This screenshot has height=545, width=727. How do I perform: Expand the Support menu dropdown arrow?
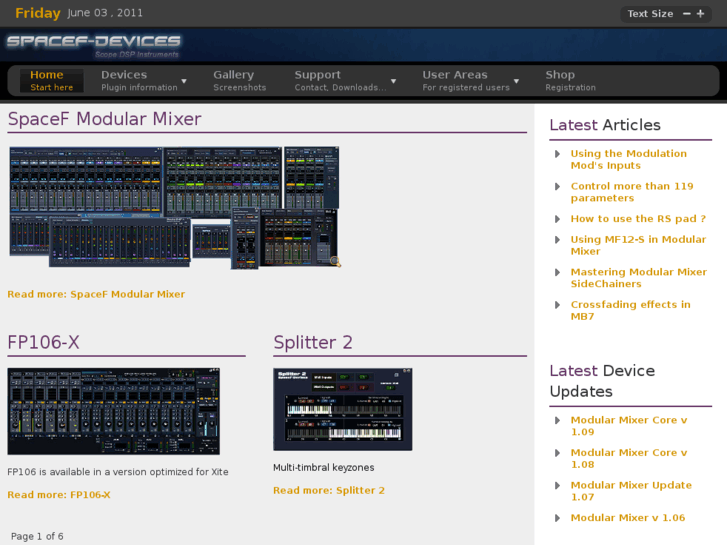tap(394, 81)
